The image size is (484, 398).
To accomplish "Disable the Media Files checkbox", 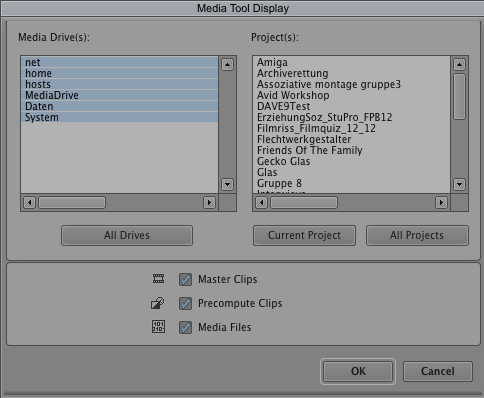I will (x=185, y=327).
